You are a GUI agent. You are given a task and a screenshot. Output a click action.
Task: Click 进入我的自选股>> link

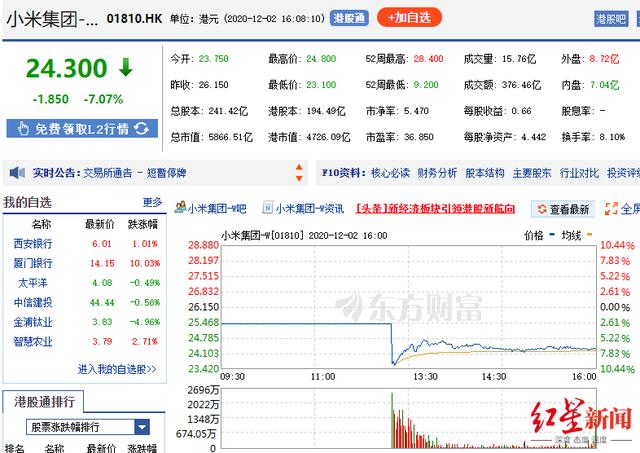click(117, 369)
